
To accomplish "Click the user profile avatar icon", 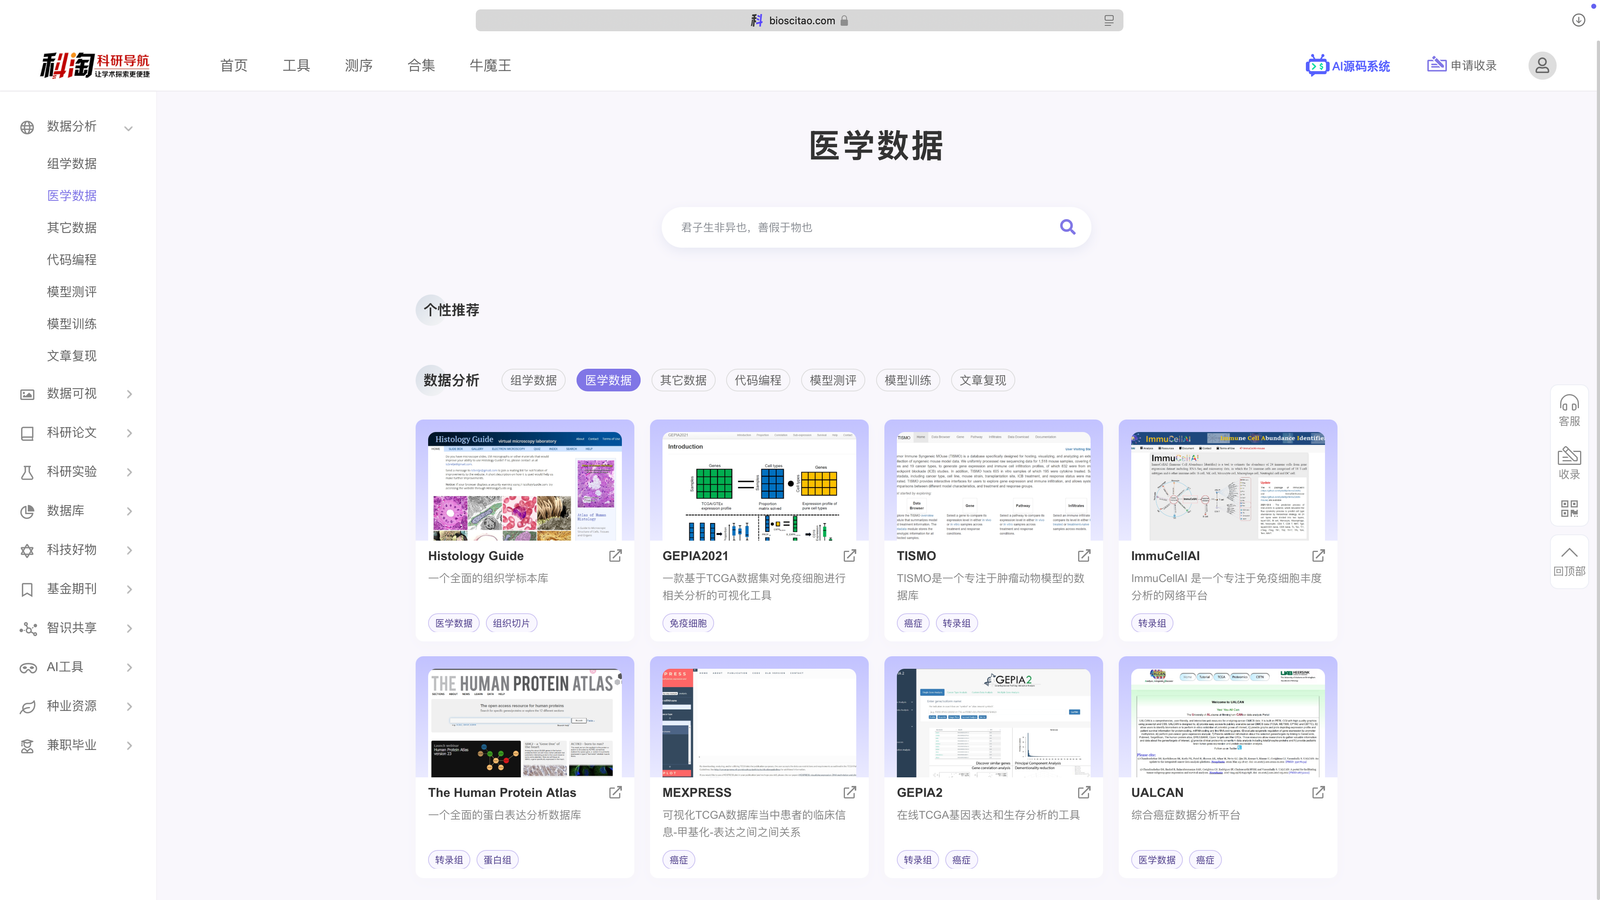I will [x=1541, y=66].
